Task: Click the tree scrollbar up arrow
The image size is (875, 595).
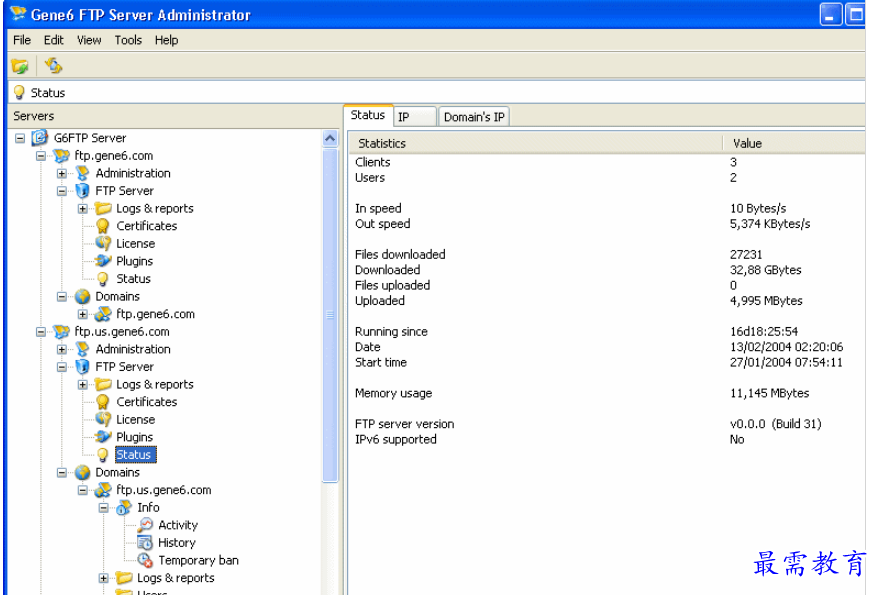Action: (x=330, y=138)
